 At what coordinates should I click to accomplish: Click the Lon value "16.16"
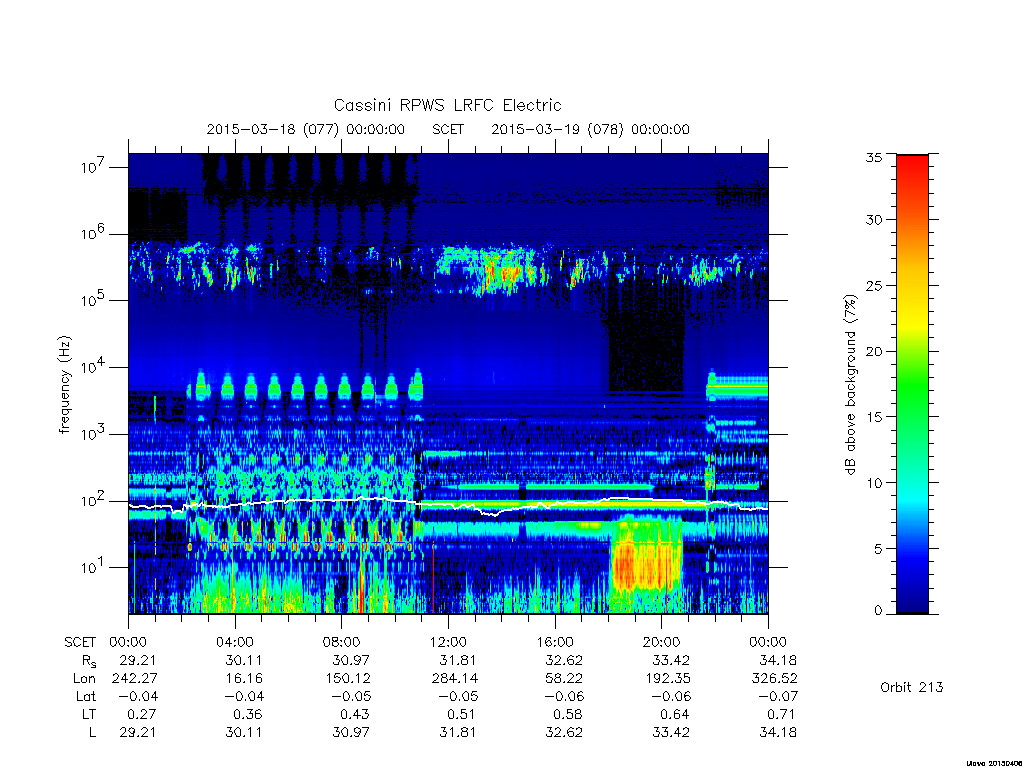click(x=244, y=679)
